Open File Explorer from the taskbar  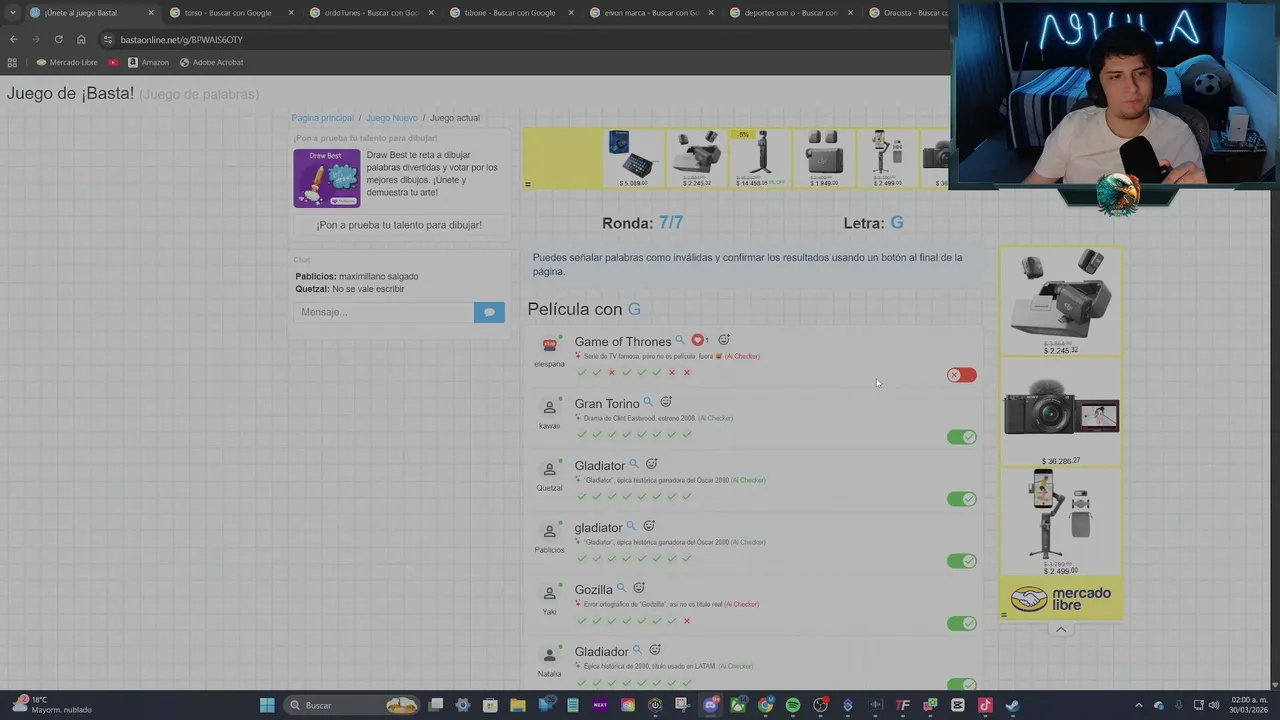click(517, 705)
